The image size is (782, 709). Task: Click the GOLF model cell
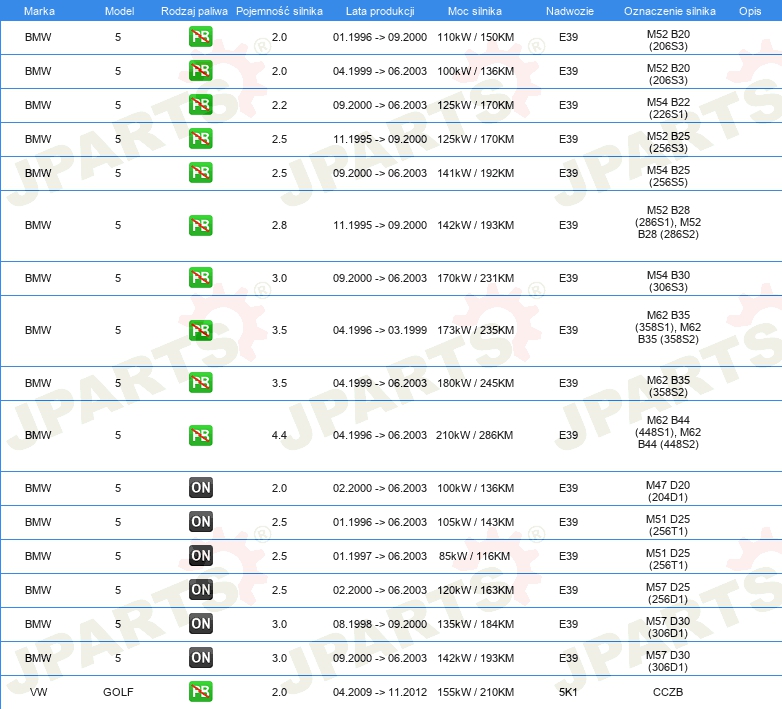pyautogui.click(x=118, y=692)
